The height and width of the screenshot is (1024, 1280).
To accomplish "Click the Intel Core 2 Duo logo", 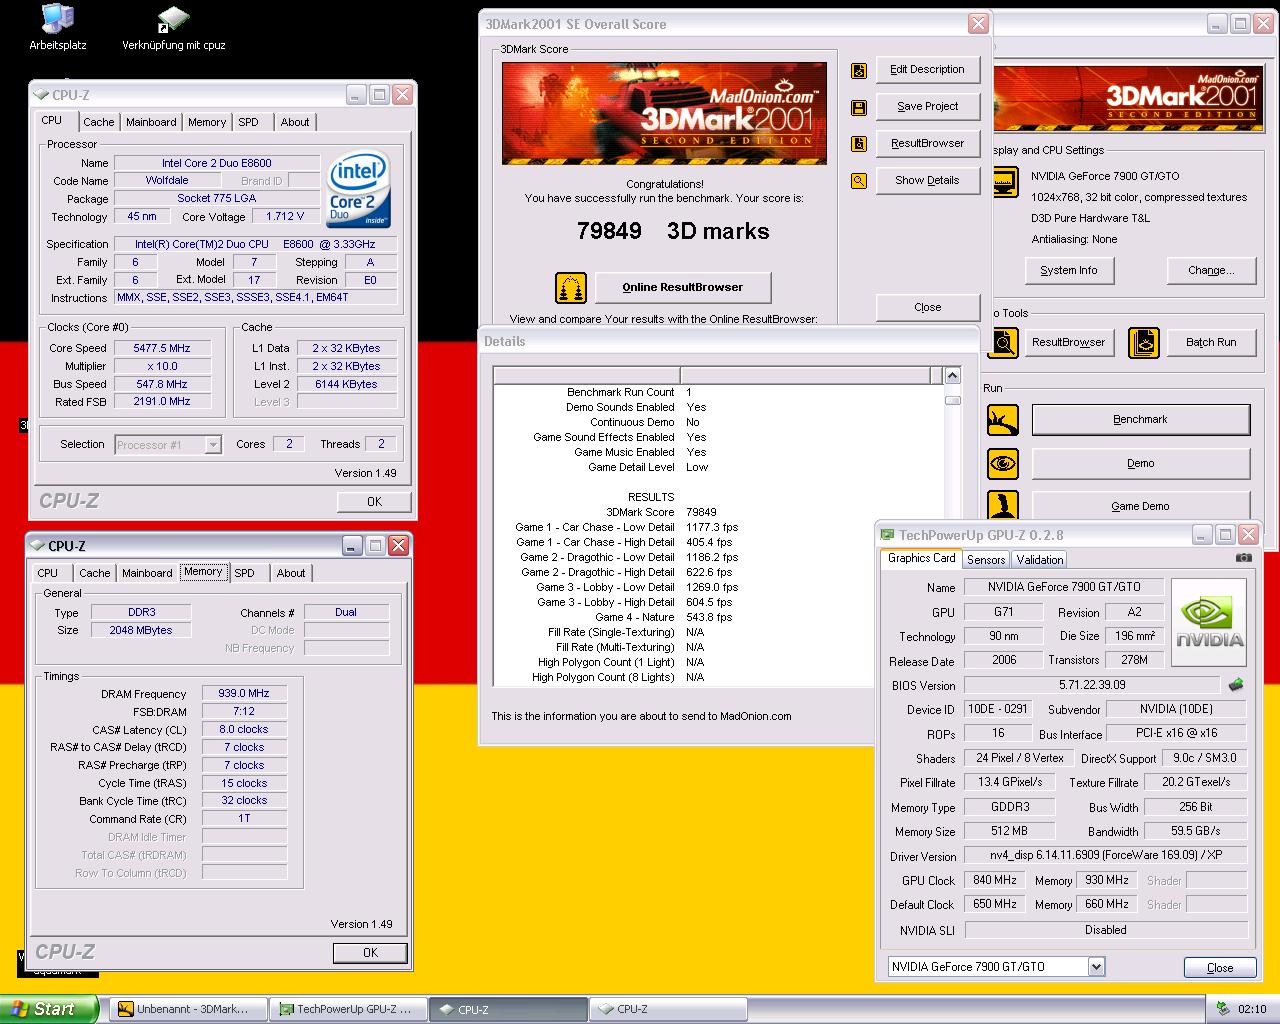I will click(x=358, y=190).
